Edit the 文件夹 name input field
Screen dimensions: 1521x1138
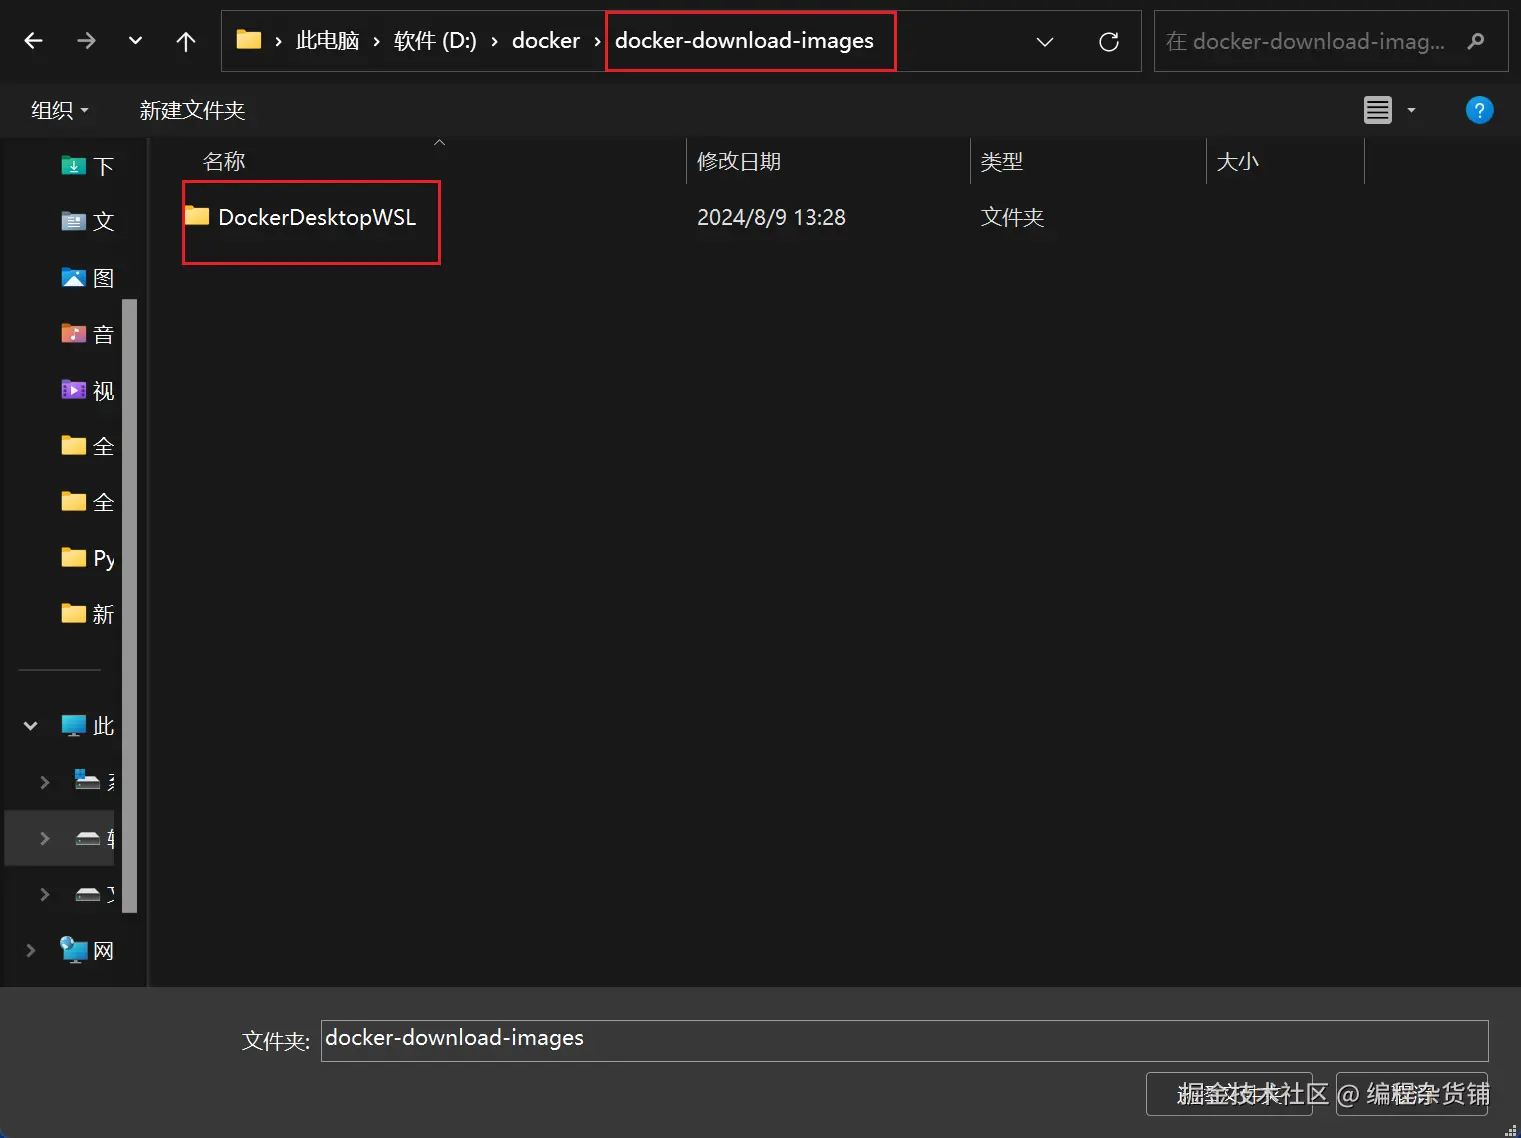pos(904,1040)
